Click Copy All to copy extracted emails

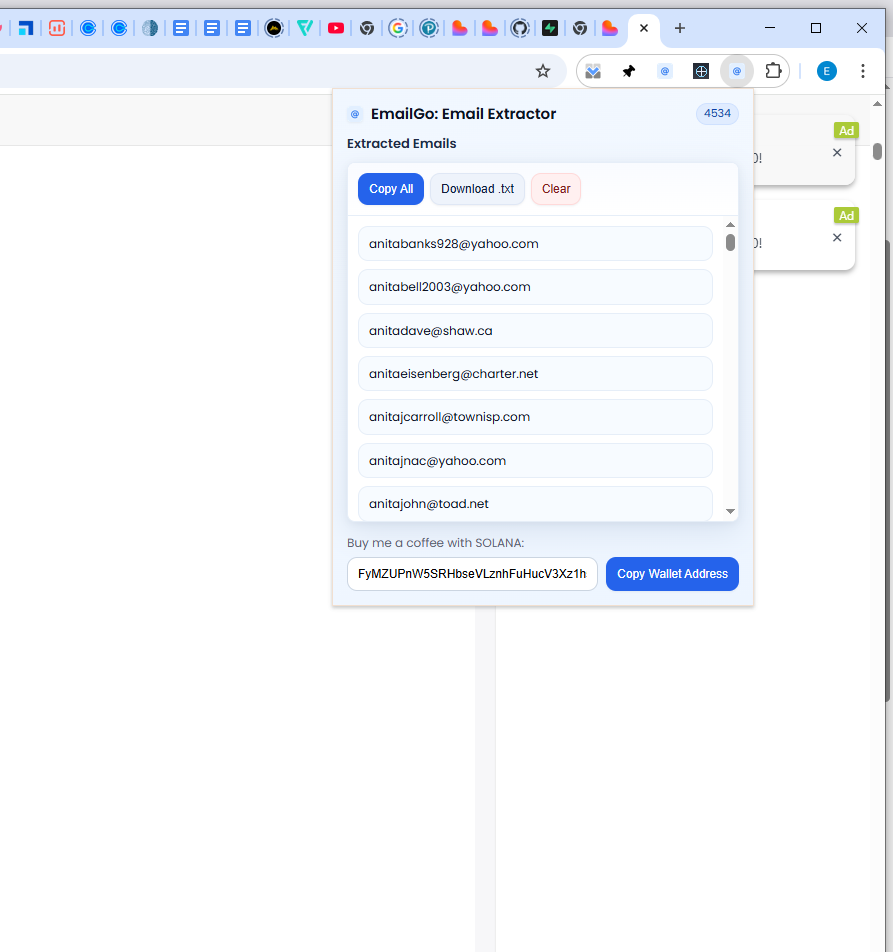390,189
